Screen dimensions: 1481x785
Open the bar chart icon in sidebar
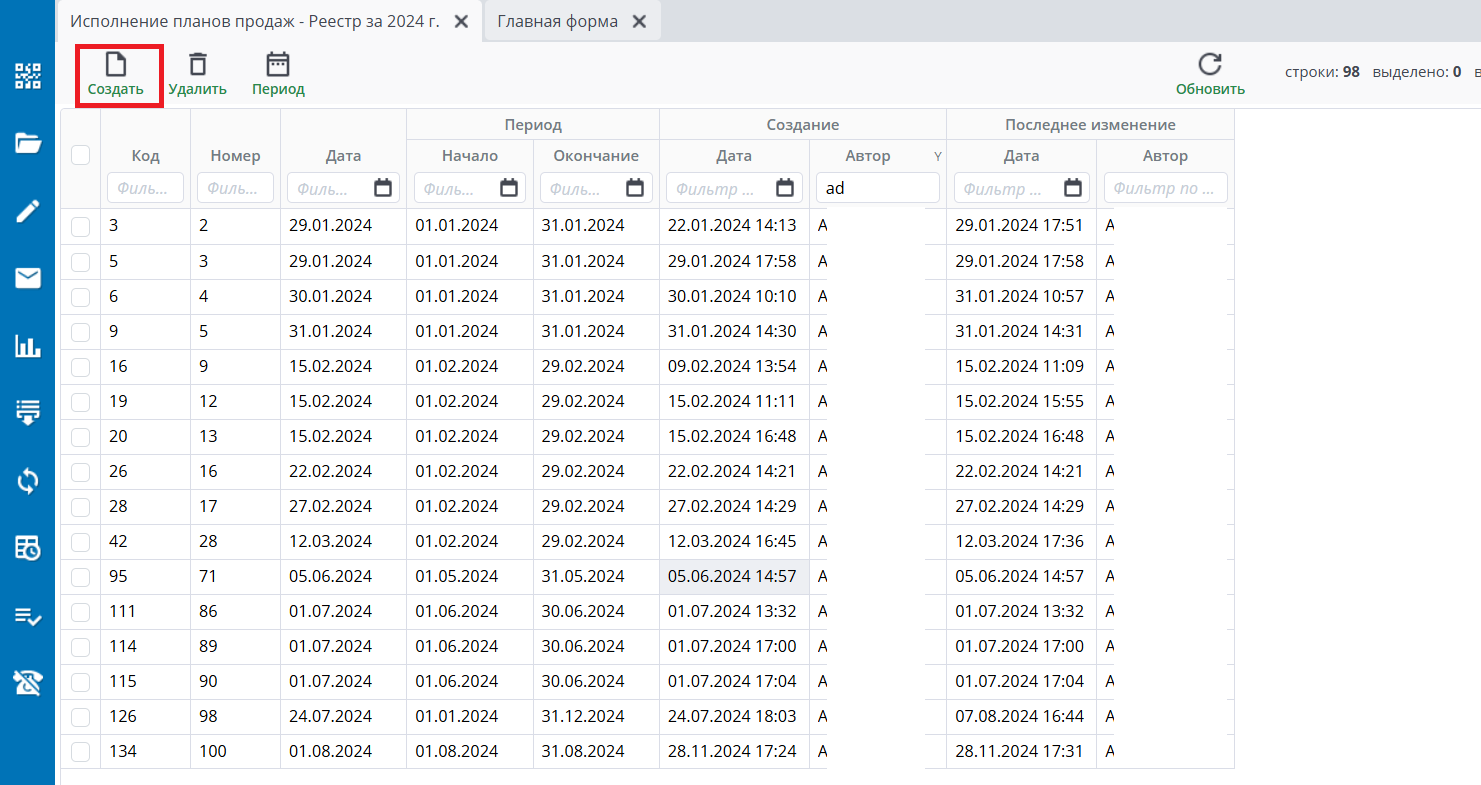coord(27,346)
